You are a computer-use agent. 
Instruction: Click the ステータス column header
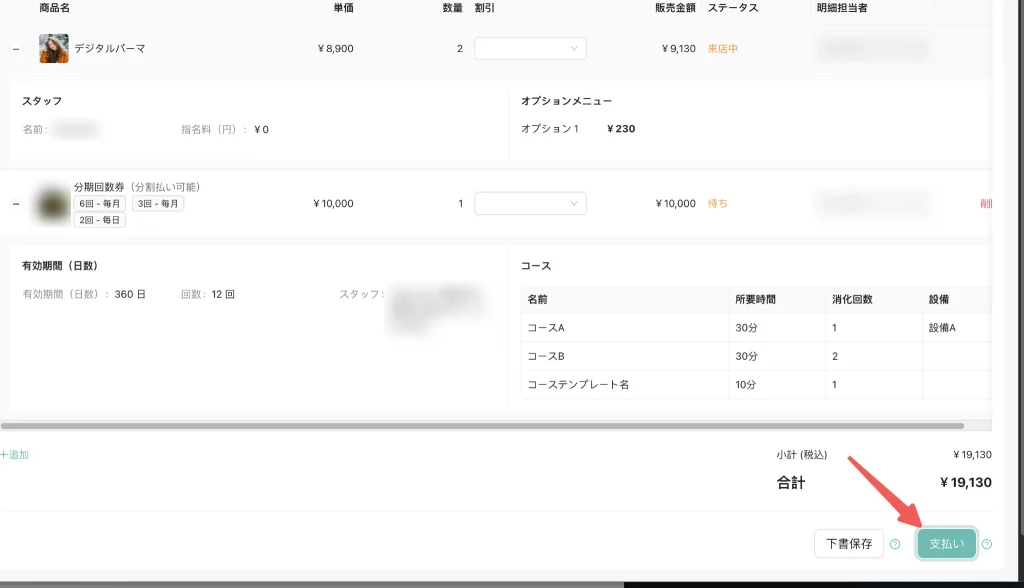click(732, 8)
